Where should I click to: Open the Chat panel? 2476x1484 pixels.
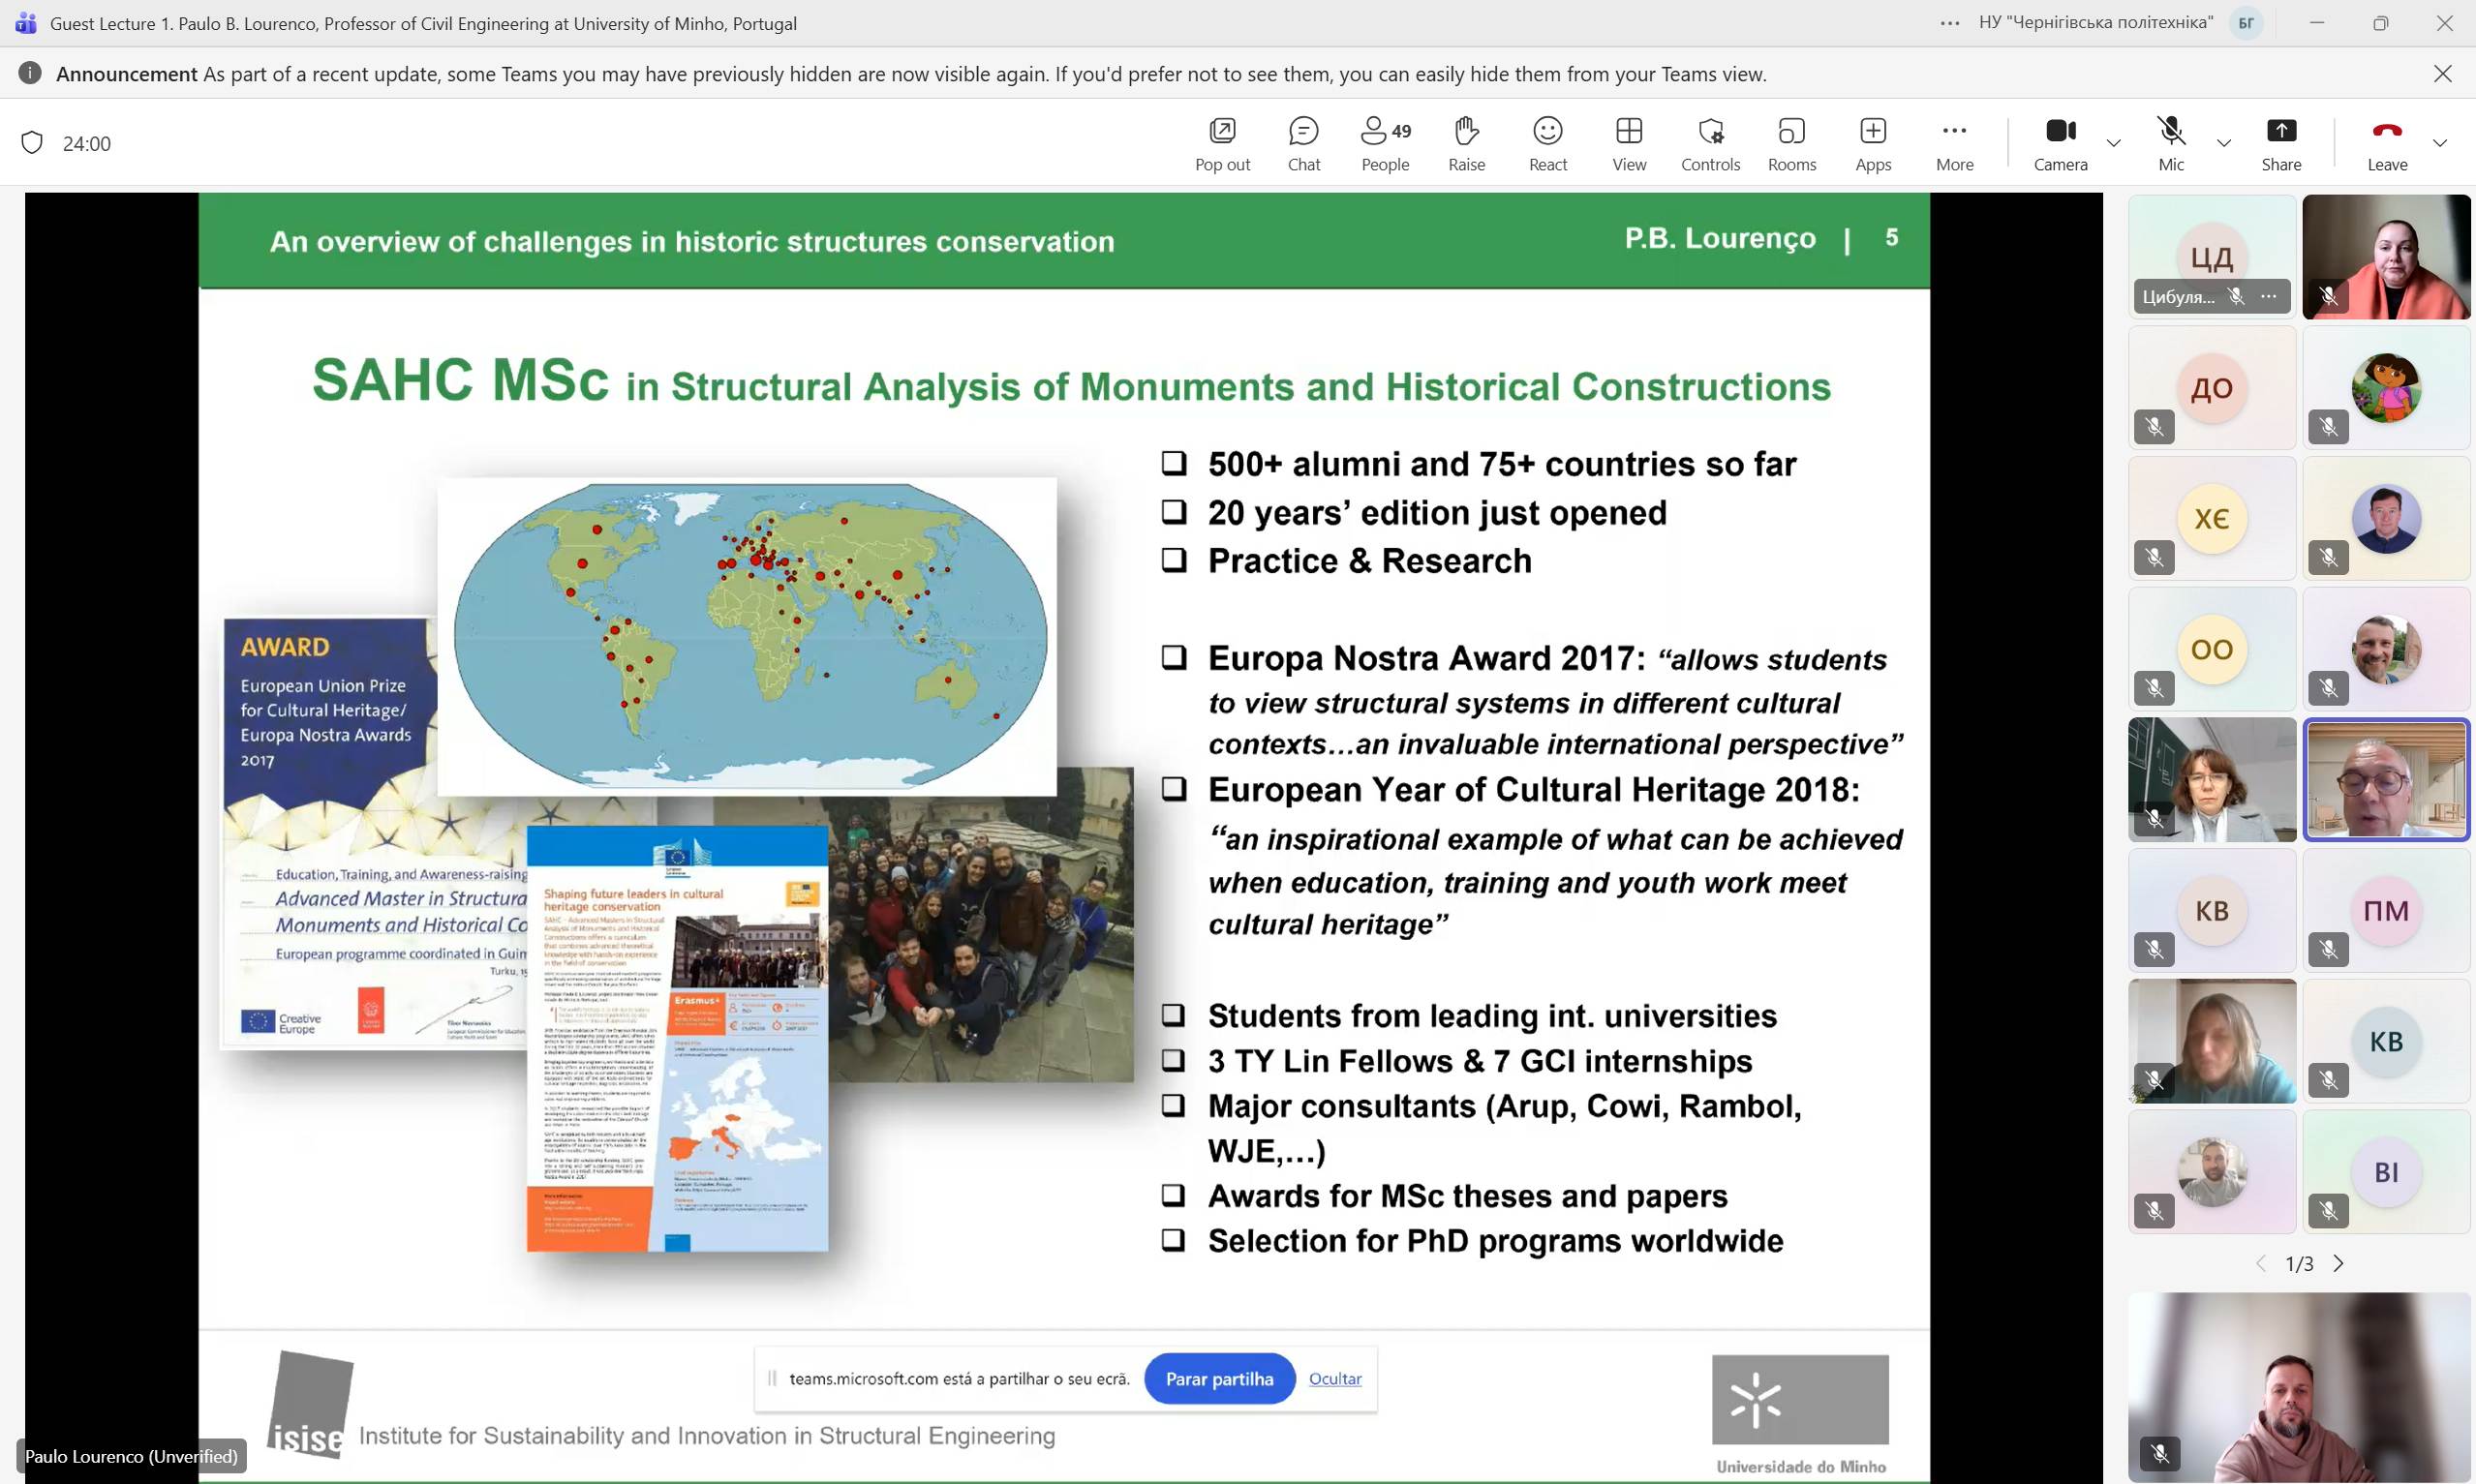click(1303, 143)
